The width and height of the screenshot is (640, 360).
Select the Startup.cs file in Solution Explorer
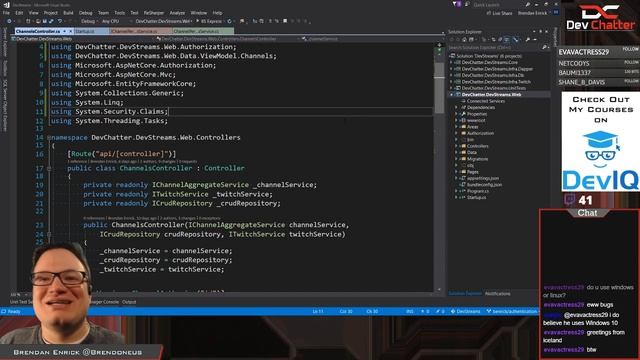476,198
